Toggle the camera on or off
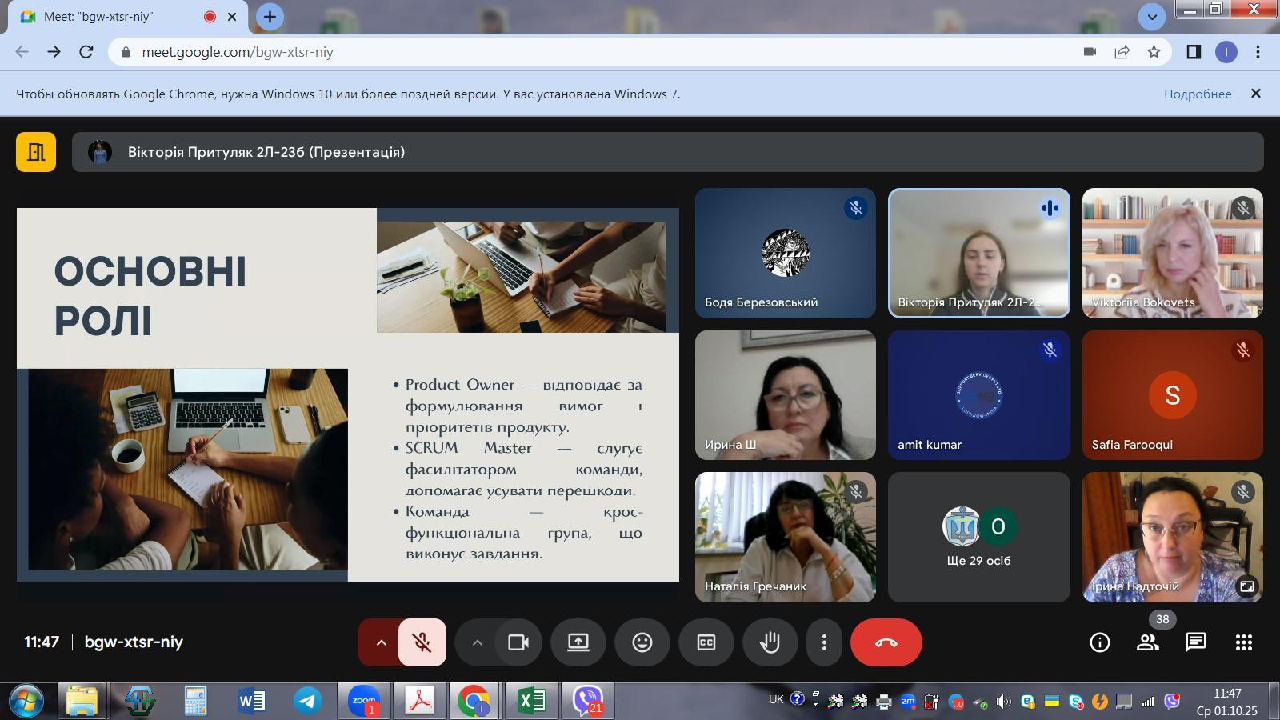 point(518,642)
